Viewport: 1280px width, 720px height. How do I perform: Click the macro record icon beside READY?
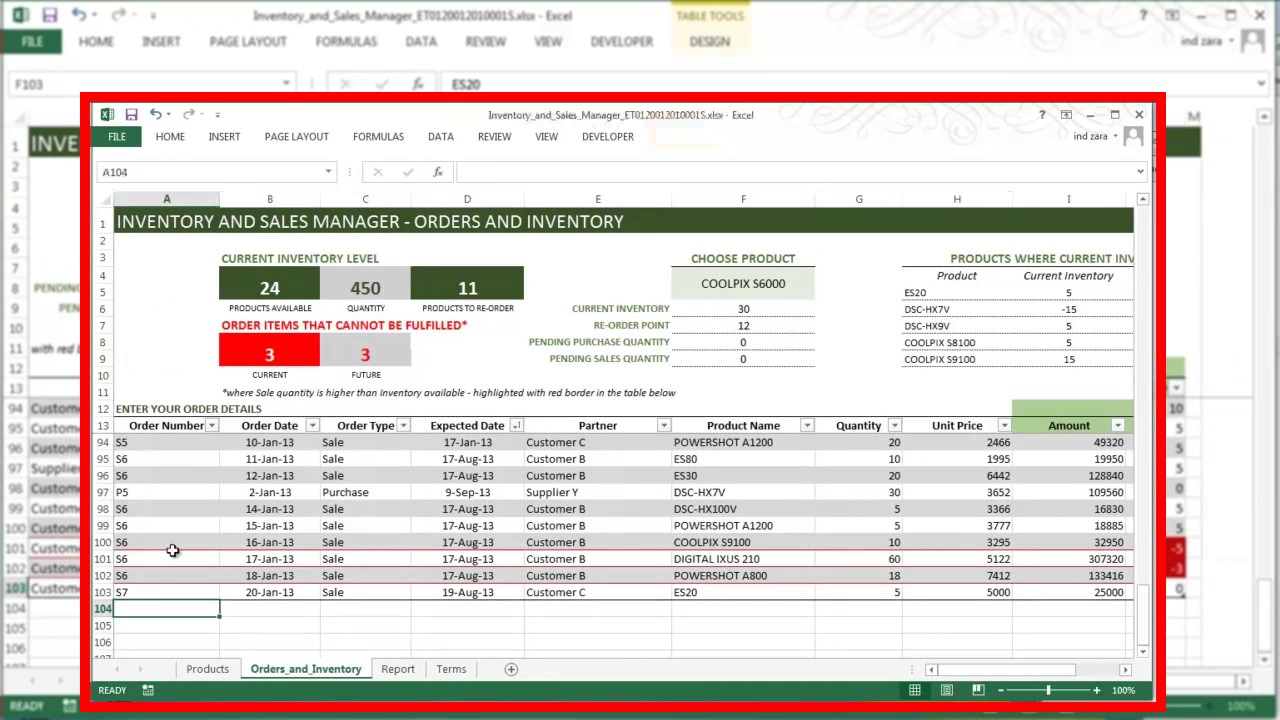(x=148, y=690)
